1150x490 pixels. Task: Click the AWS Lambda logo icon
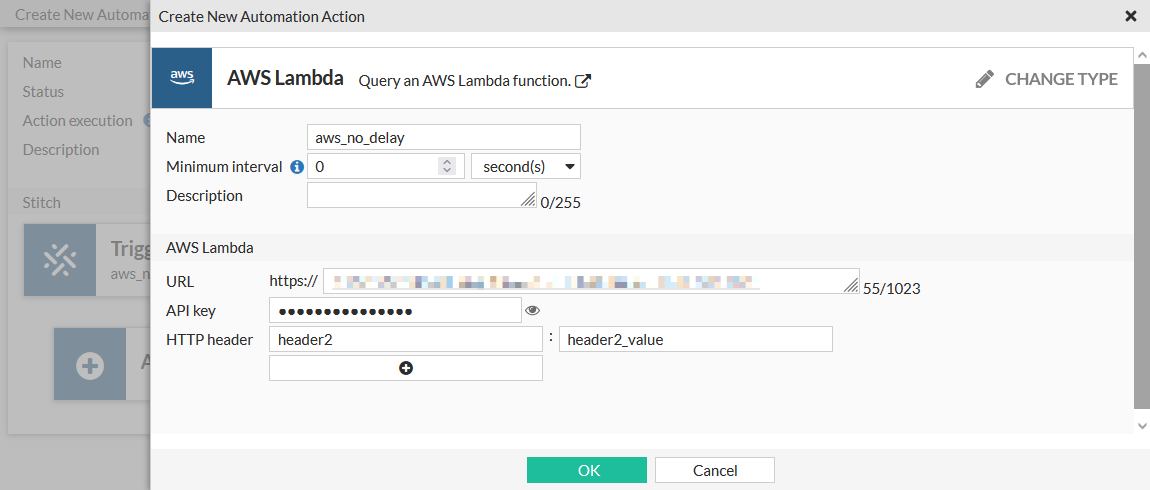(182, 78)
